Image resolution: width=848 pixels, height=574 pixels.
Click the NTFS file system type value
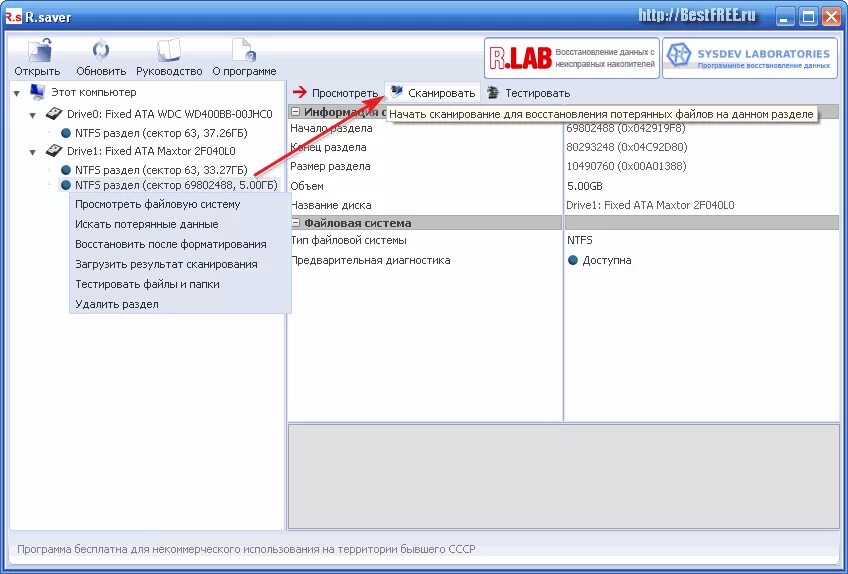tap(580, 240)
